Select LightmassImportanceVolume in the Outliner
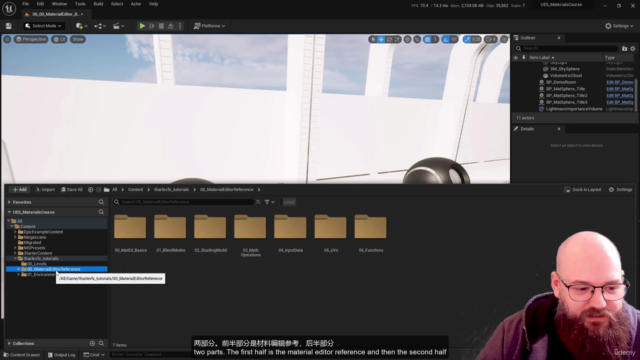Screen dimensions: 640x360 click(x=574, y=109)
